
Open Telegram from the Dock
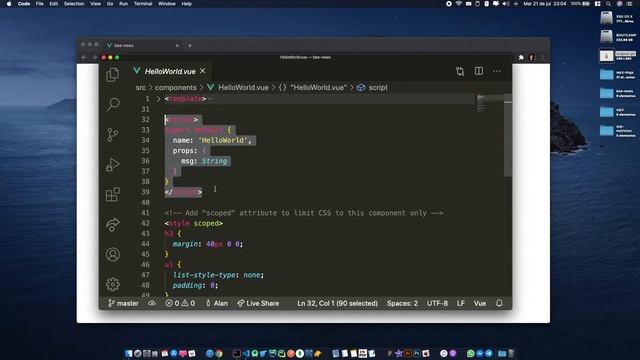489,353
